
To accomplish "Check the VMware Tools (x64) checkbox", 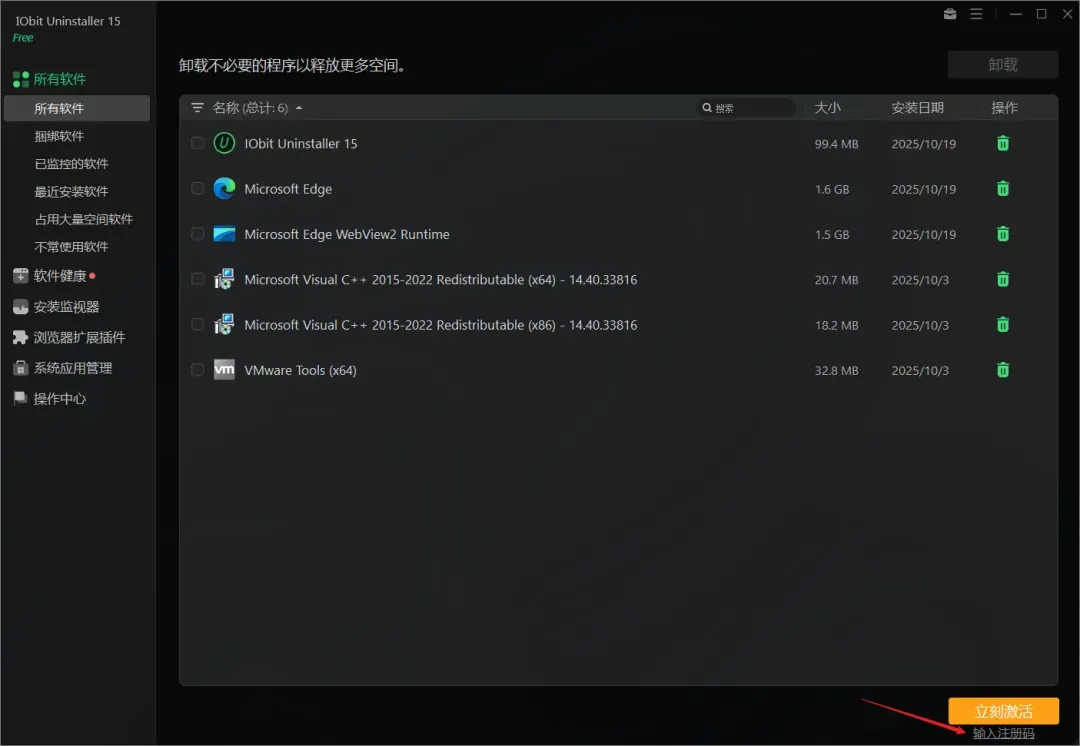I will (198, 370).
